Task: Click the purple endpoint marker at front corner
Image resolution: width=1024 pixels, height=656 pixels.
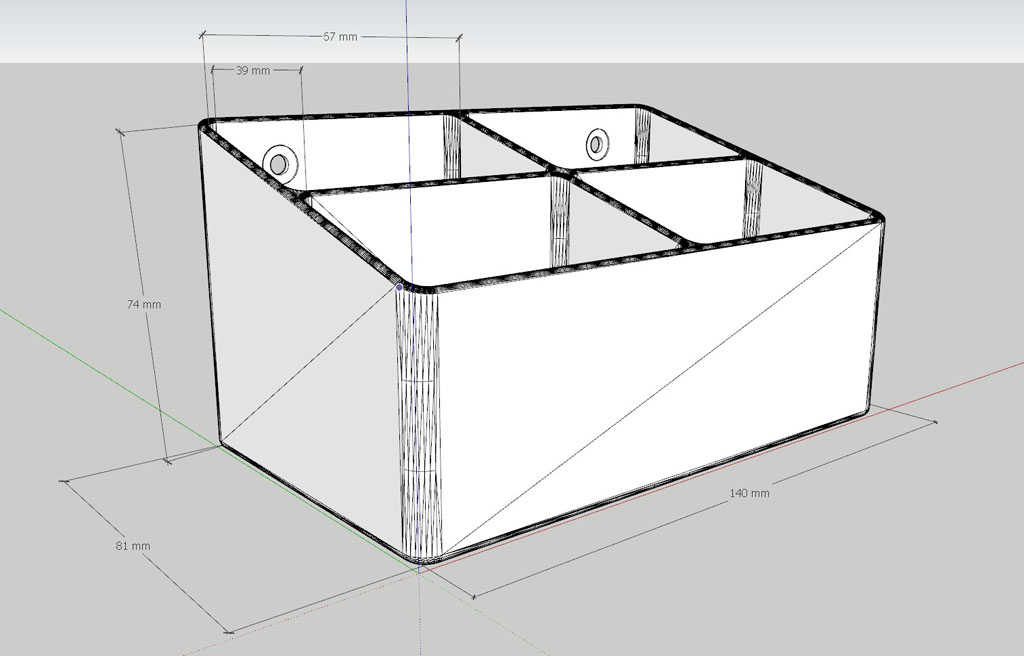Action: coord(400,287)
